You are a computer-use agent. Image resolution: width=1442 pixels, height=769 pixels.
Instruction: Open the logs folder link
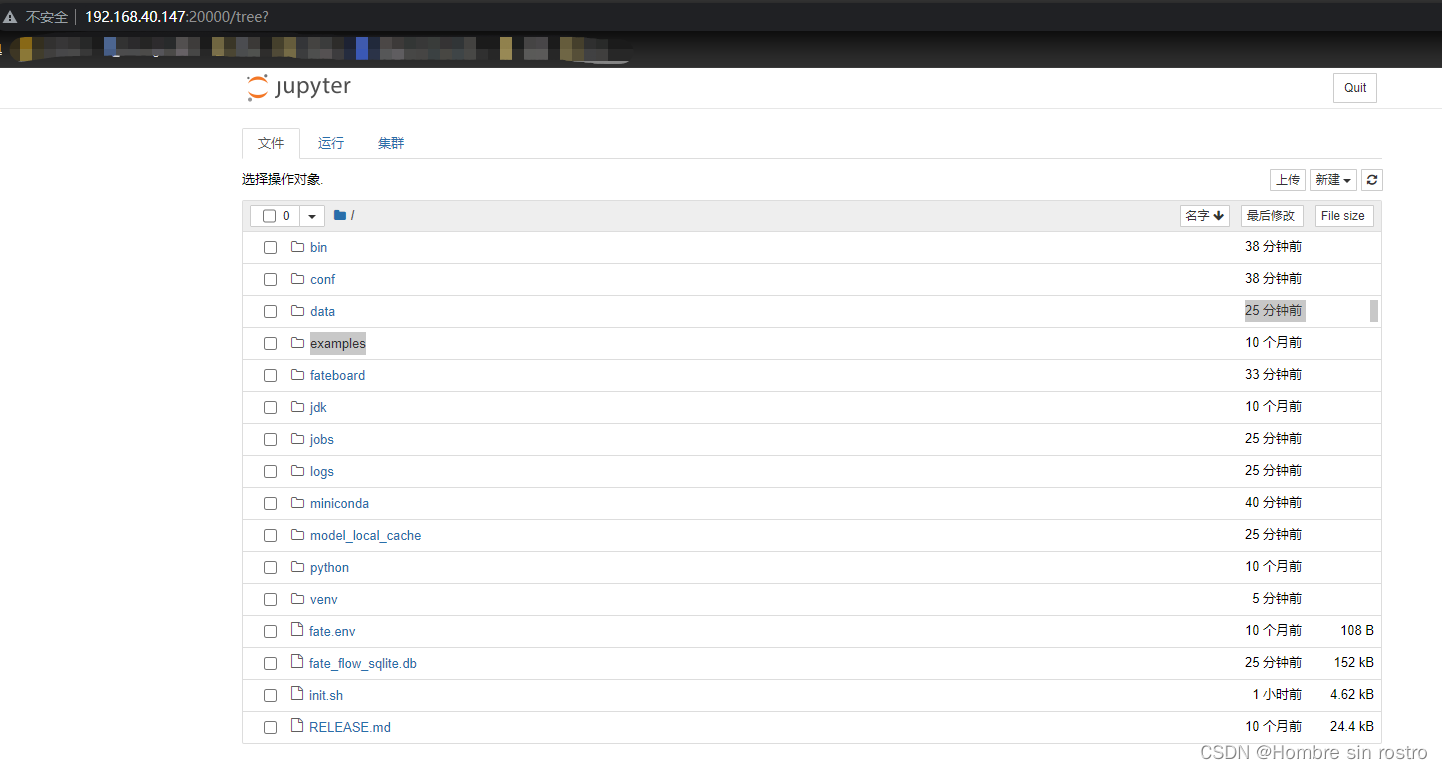pos(322,471)
